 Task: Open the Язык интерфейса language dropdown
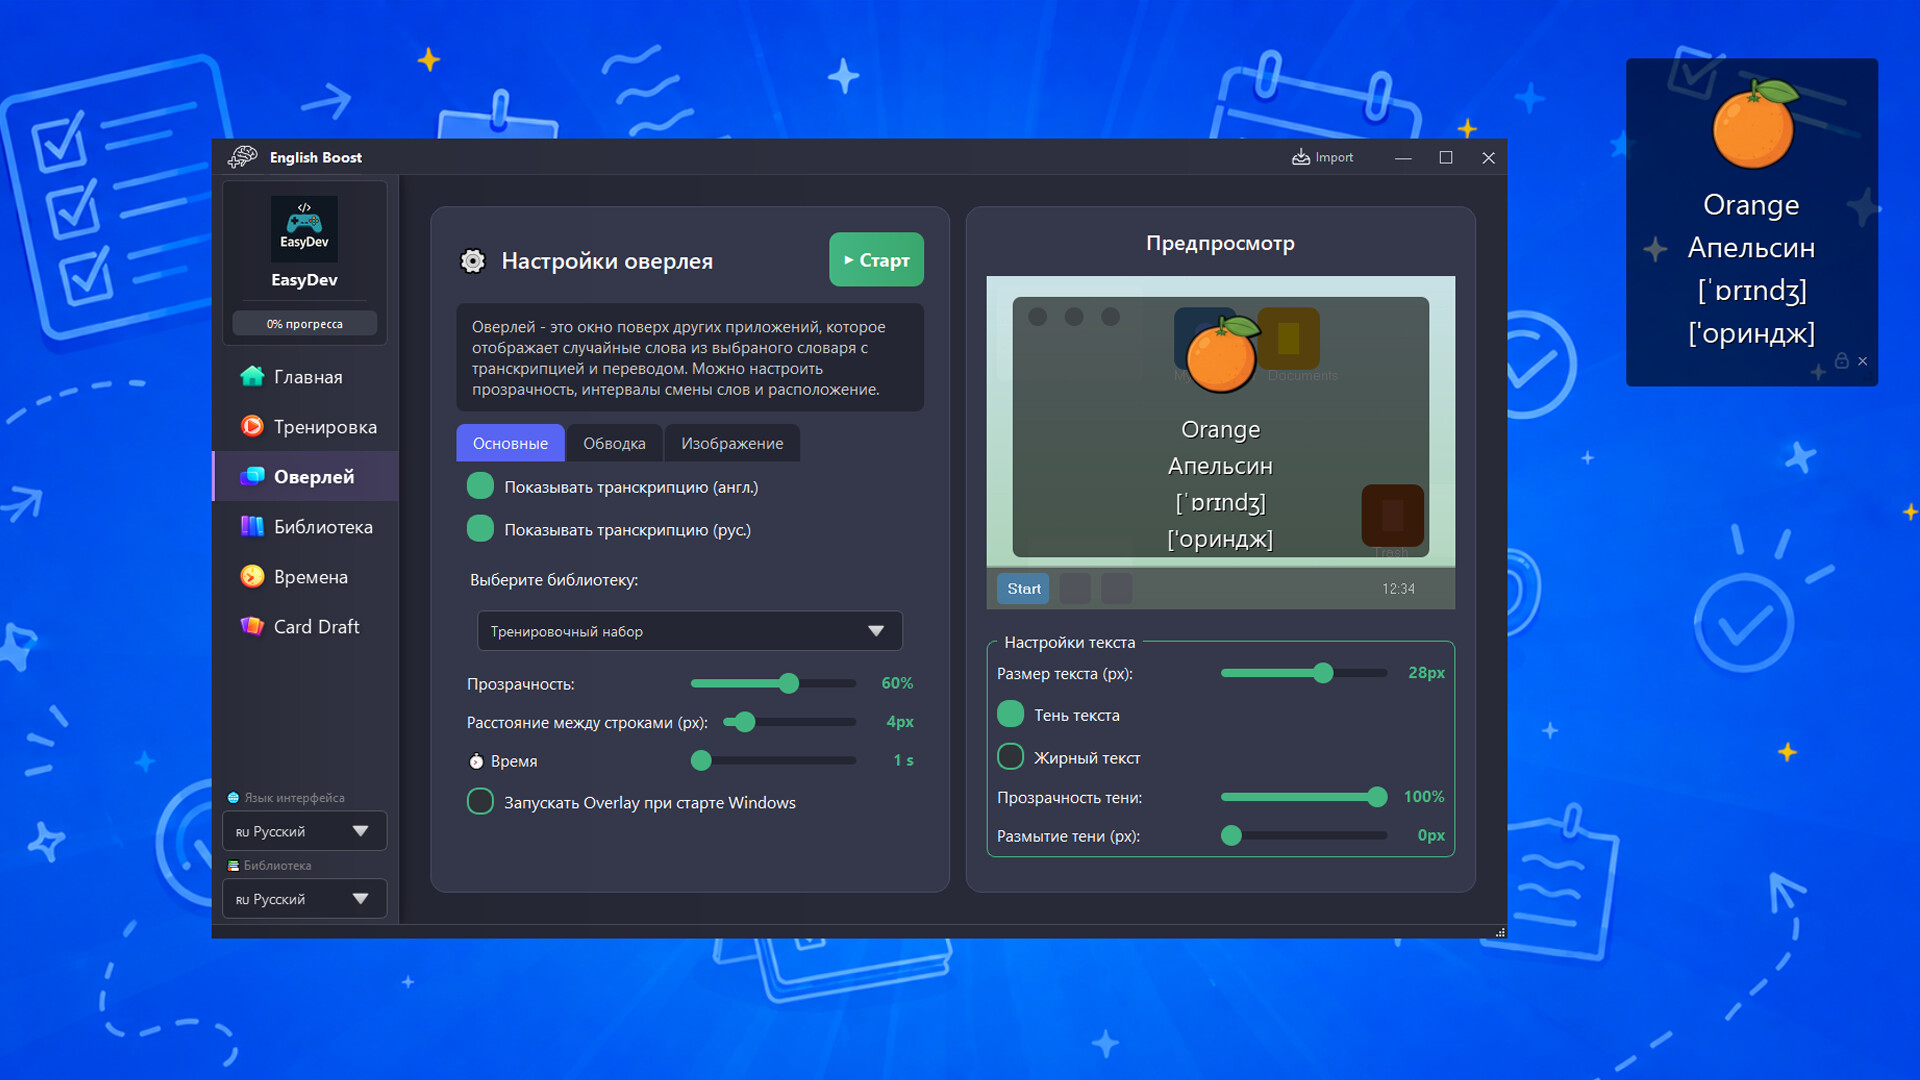point(304,831)
